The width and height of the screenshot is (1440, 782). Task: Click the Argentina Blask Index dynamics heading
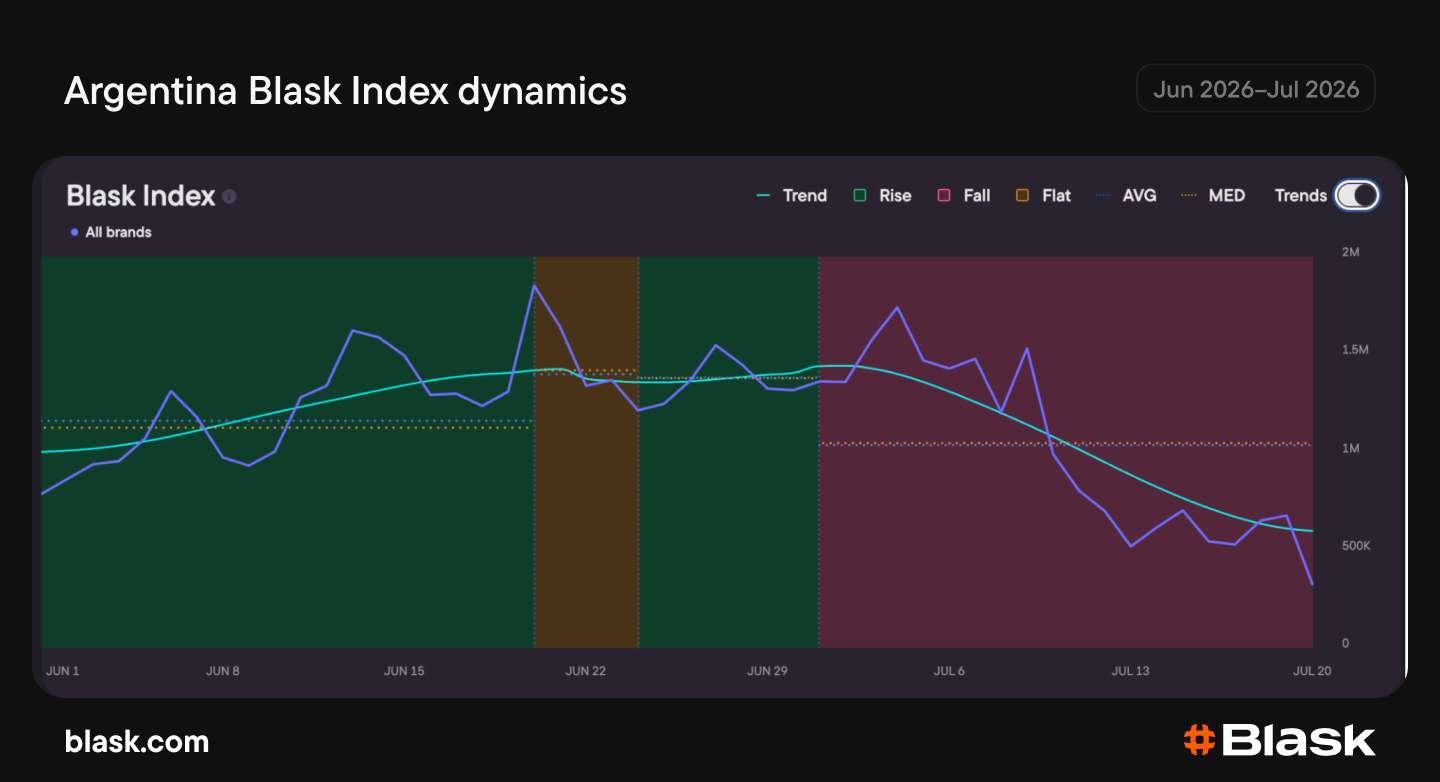point(345,91)
